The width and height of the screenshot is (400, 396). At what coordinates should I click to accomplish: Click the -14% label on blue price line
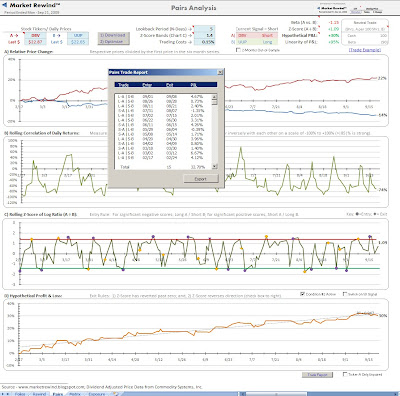tap(383, 115)
